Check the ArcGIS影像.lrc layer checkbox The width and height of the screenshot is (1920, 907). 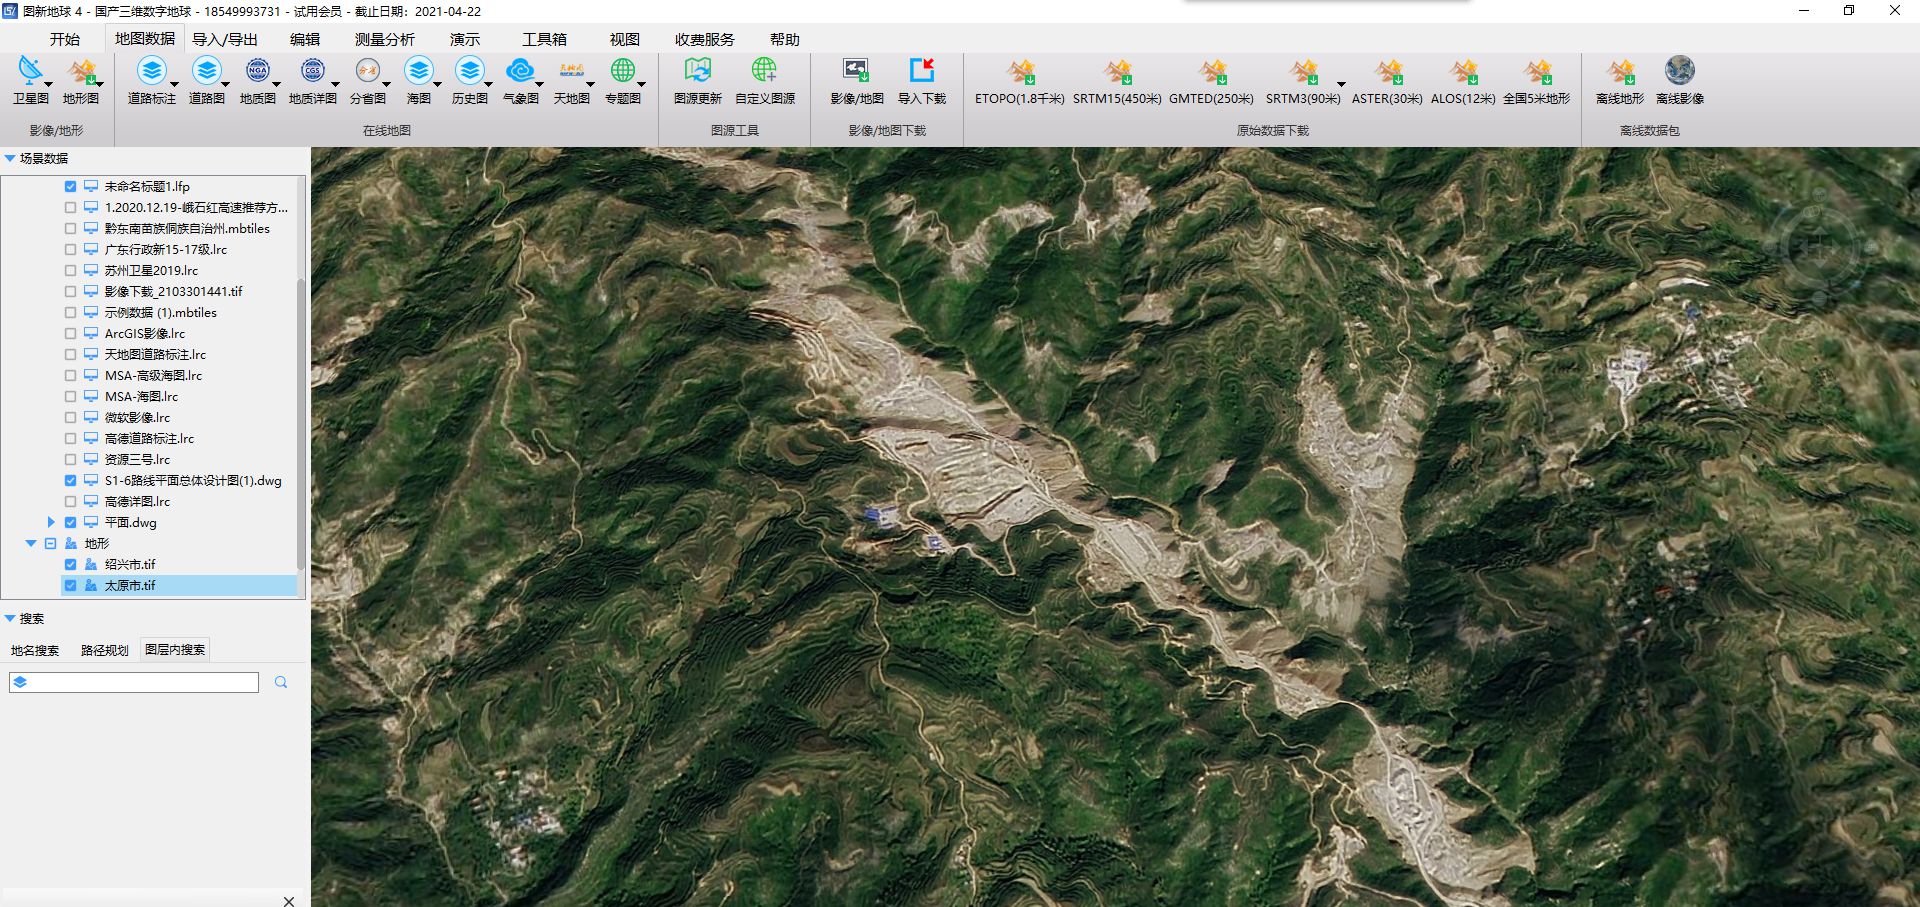click(70, 333)
